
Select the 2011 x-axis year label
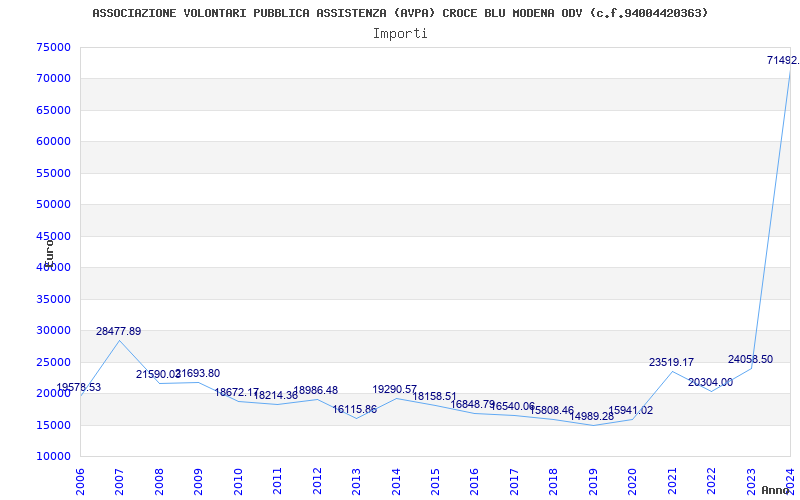pos(278,482)
